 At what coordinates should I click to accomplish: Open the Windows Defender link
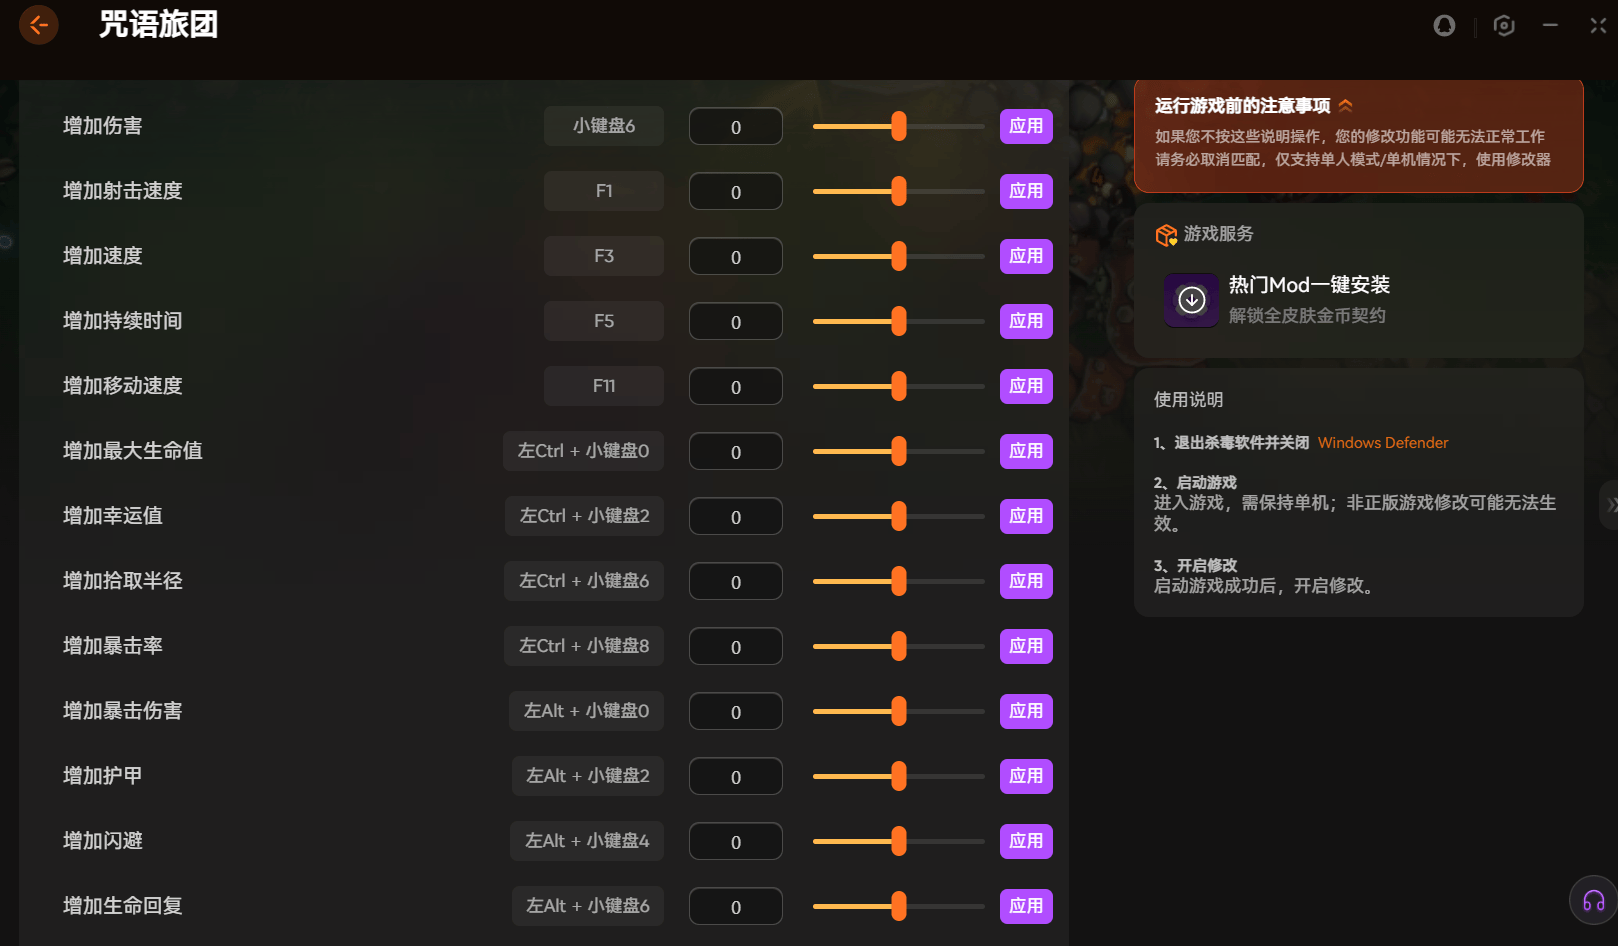pos(1382,443)
